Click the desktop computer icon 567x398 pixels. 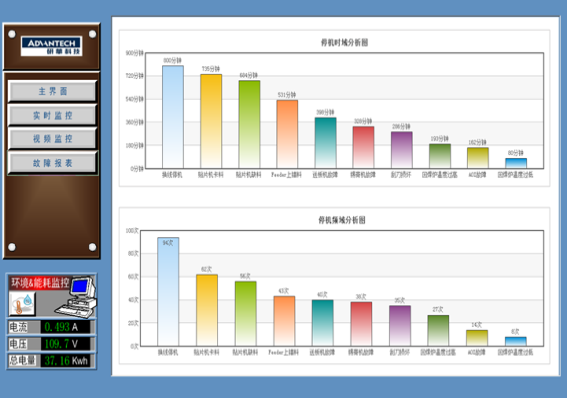tap(77, 297)
